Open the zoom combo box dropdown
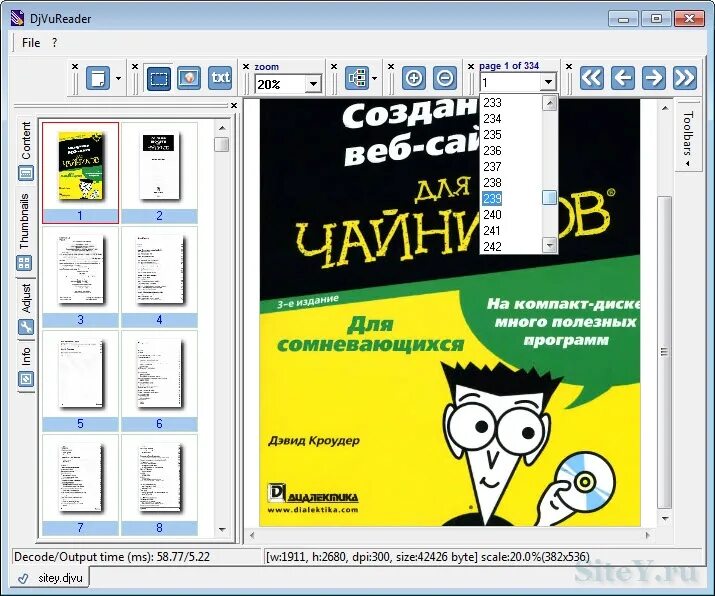This screenshot has width=715, height=596. coord(313,84)
